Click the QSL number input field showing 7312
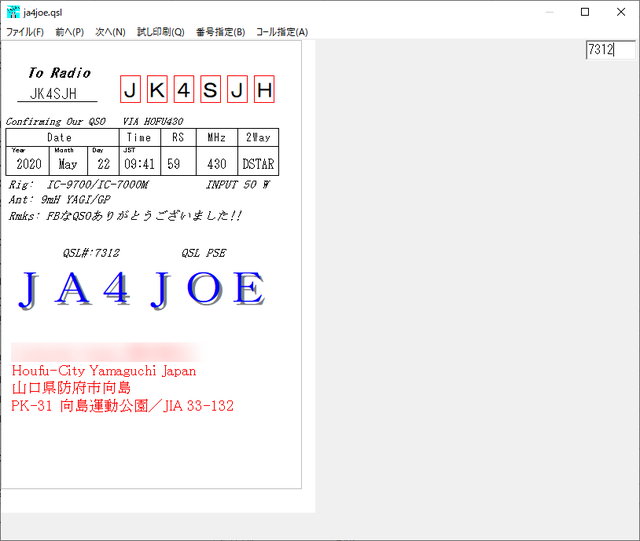This screenshot has height=541, width=640. pos(611,50)
